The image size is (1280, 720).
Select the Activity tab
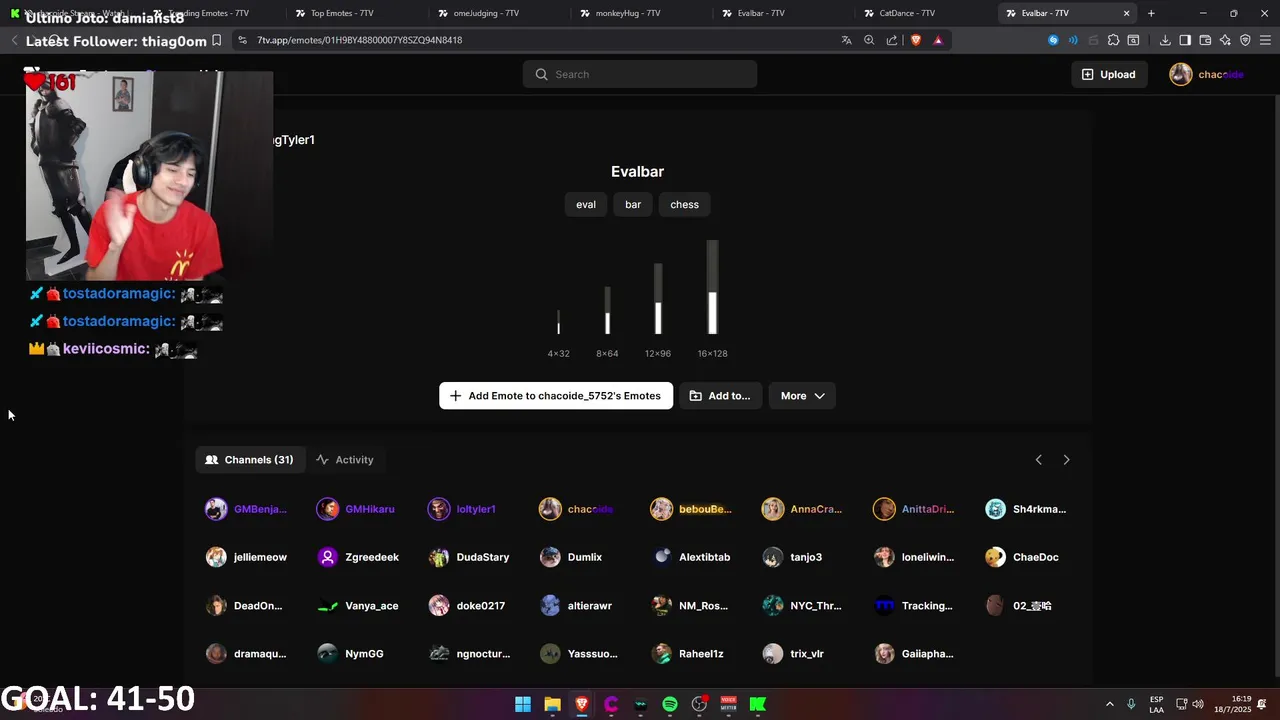pos(344,460)
